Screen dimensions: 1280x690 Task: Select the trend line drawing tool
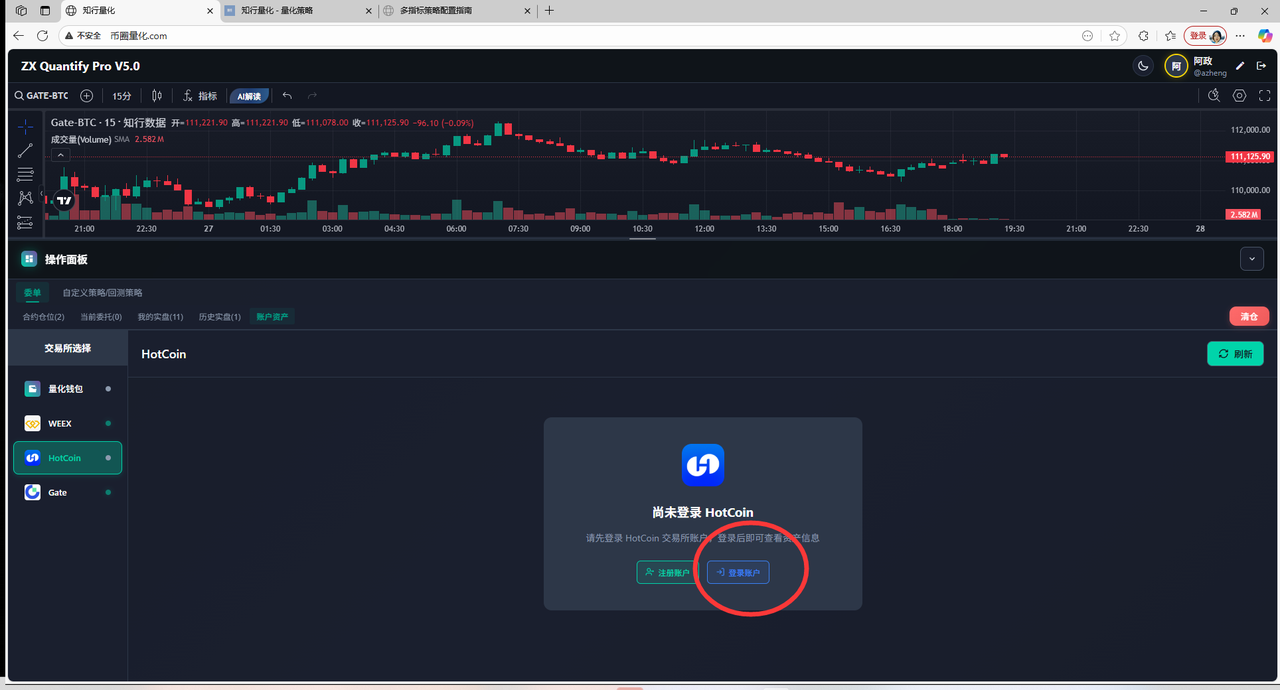25,151
